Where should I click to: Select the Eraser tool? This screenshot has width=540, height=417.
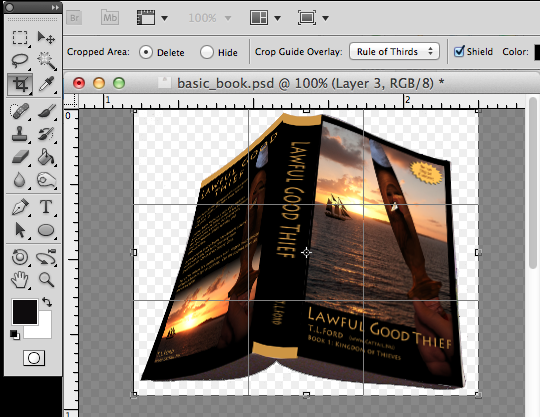tap(20, 157)
